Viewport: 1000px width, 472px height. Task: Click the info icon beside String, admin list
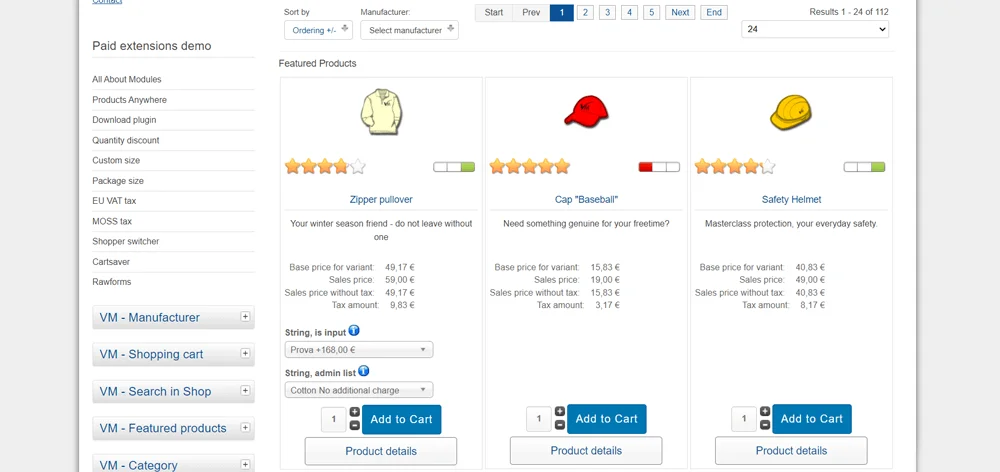pyautogui.click(x=364, y=371)
